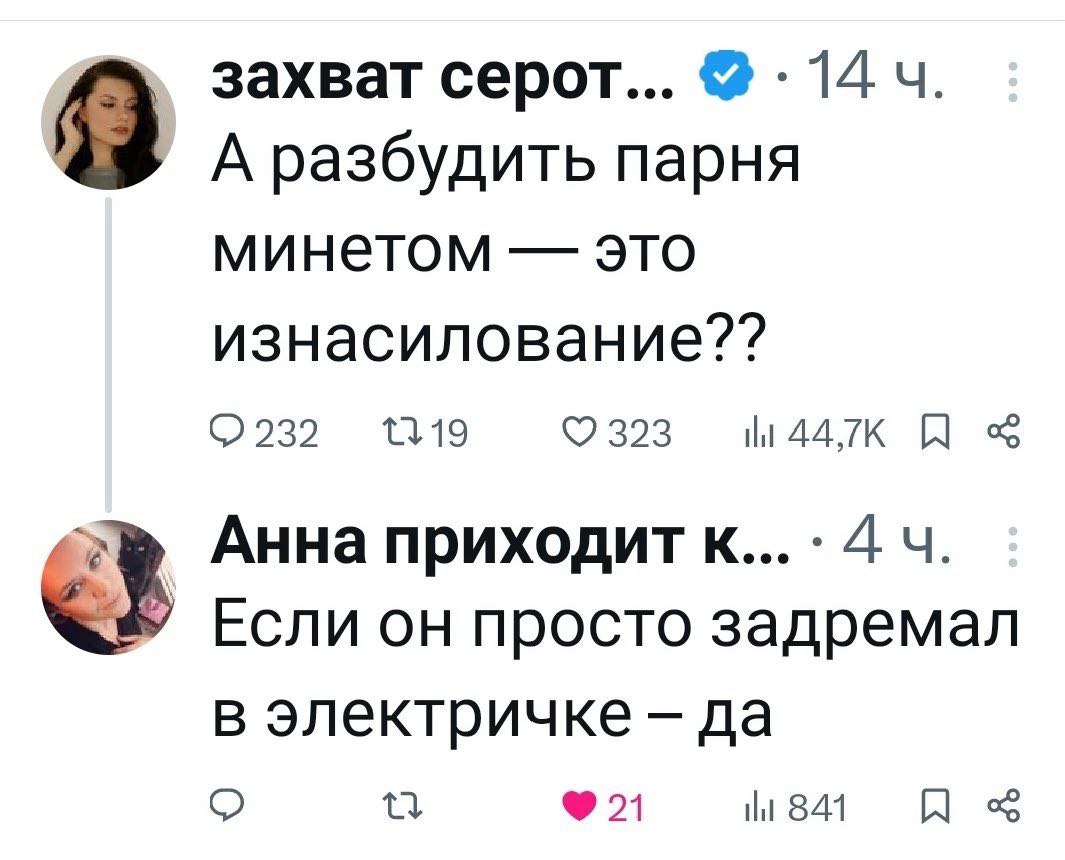Open three-dot menu on the first tweet
Screen dimensions: 1065x860
1013,84
